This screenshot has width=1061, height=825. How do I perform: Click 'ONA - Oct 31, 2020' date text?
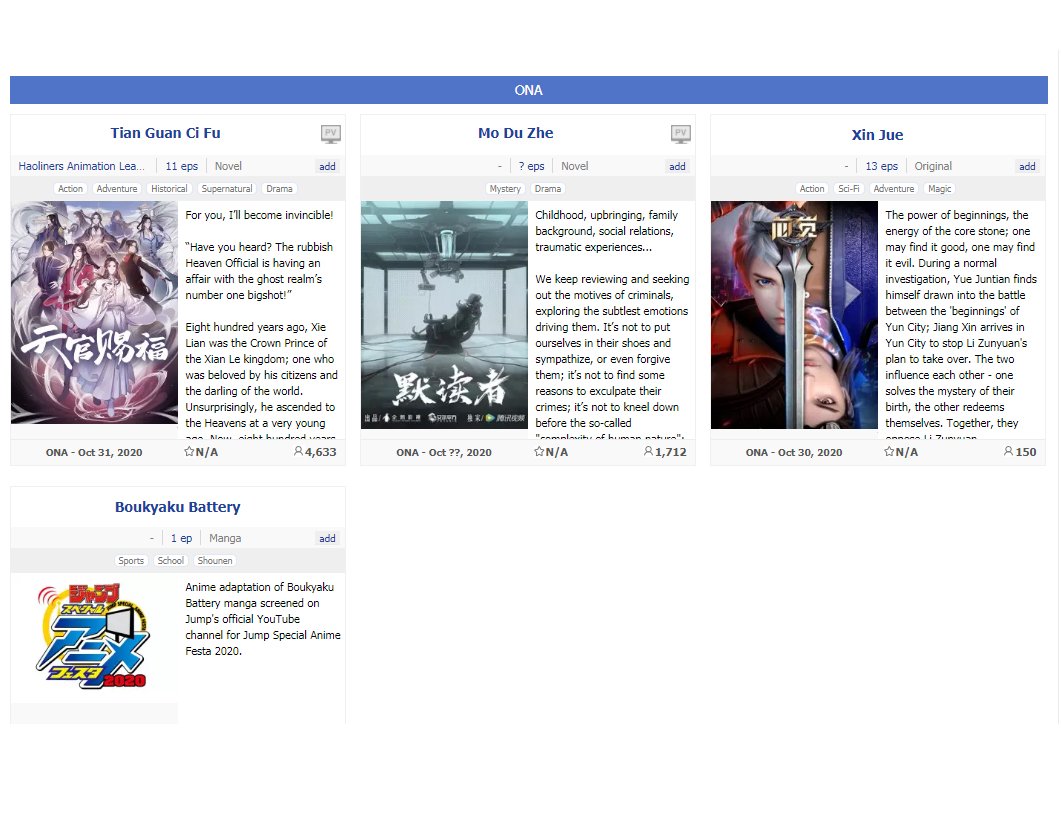(94, 452)
